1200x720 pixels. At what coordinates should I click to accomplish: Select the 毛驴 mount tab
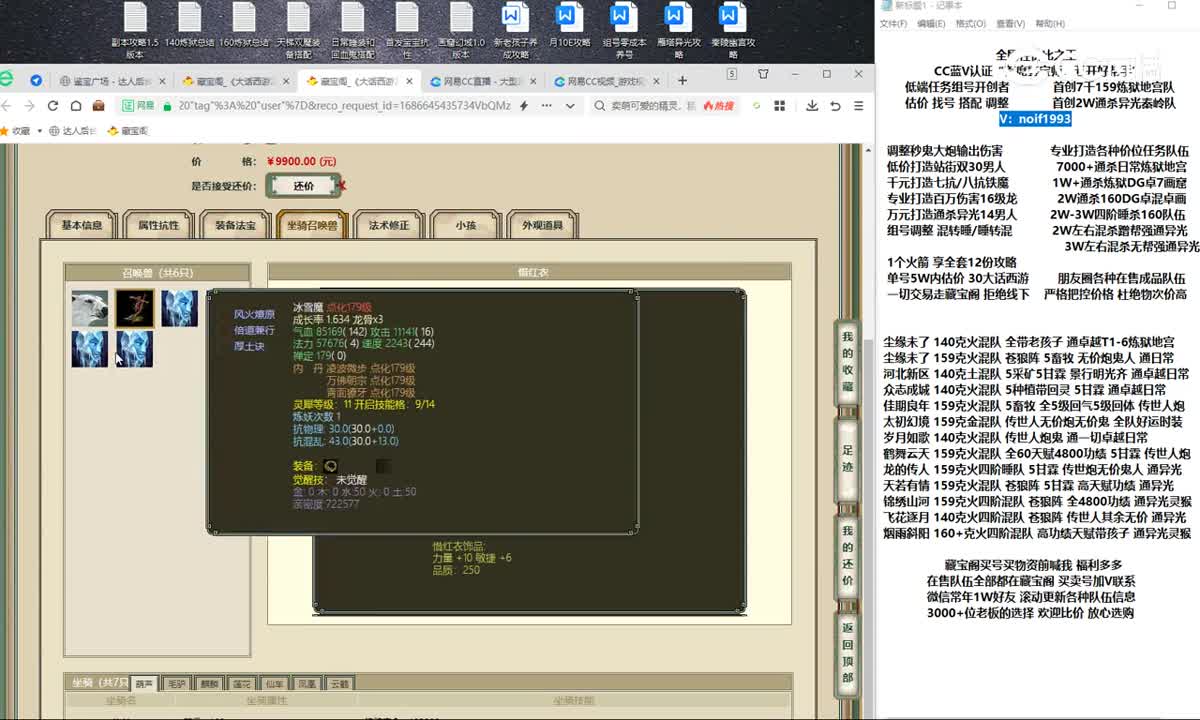click(x=177, y=684)
